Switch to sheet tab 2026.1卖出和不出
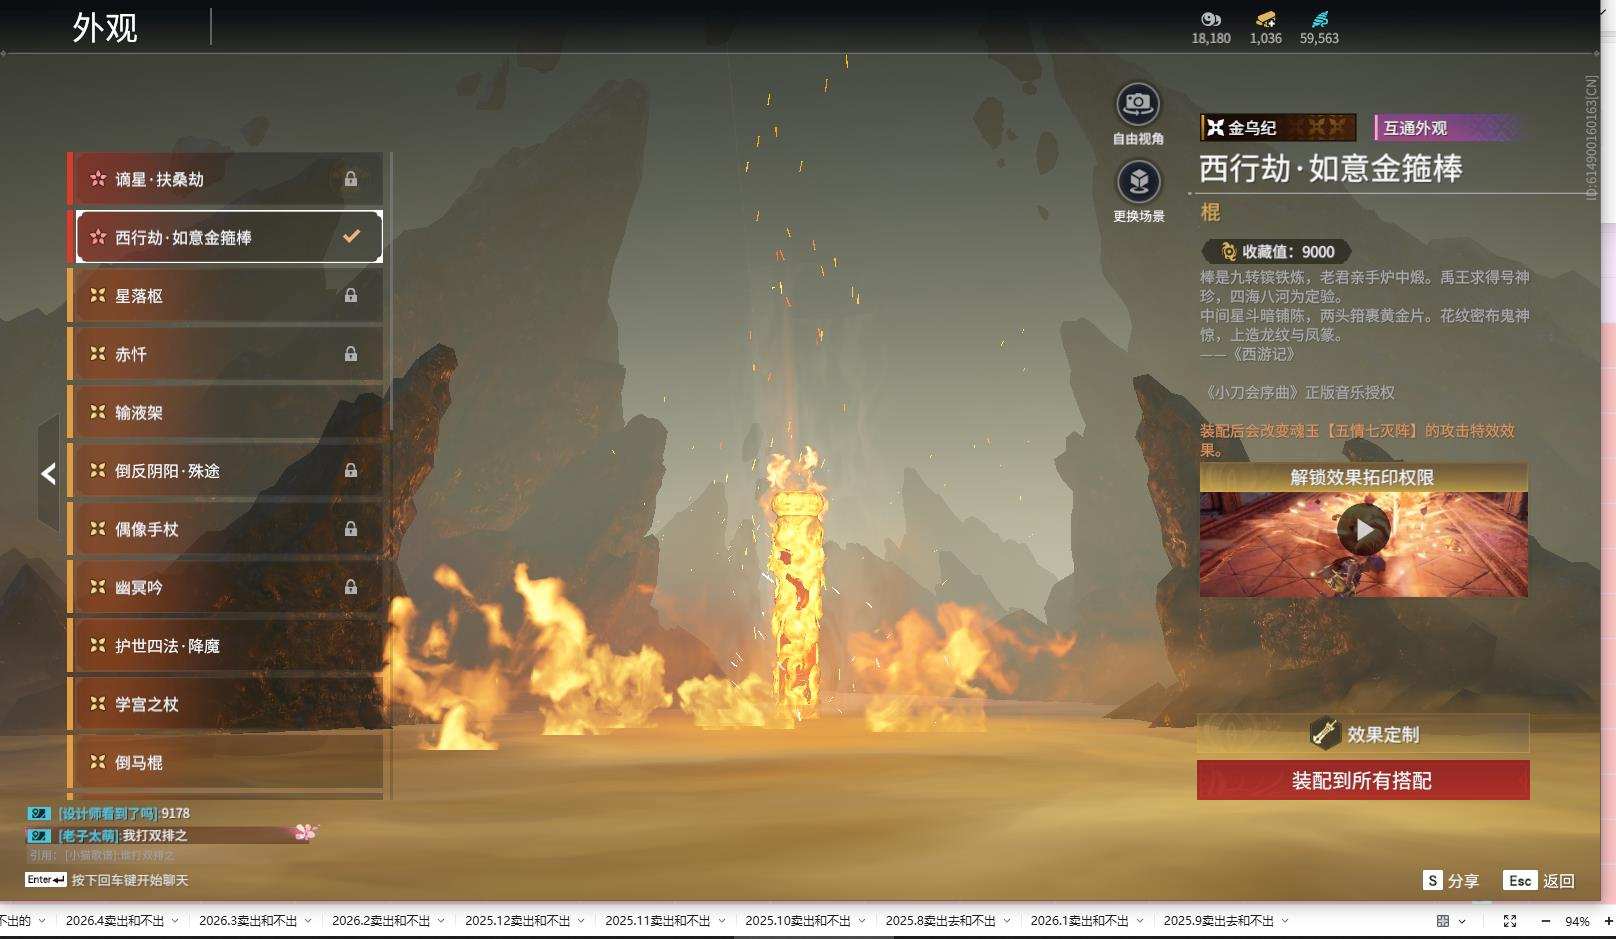This screenshot has height=939, width=1616. tap(1079, 921)
